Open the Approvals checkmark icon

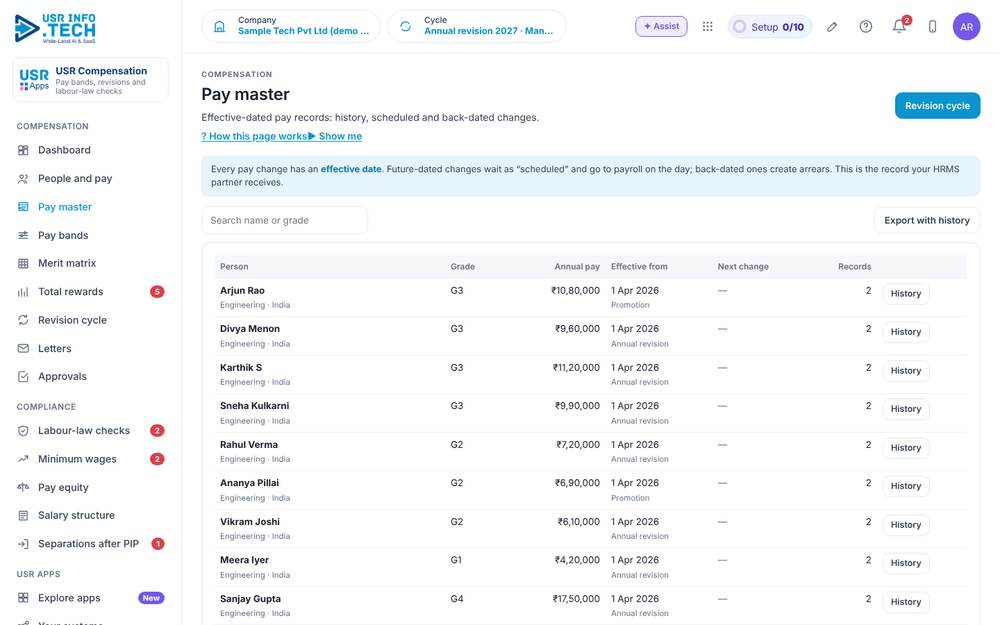coord(23,377)
